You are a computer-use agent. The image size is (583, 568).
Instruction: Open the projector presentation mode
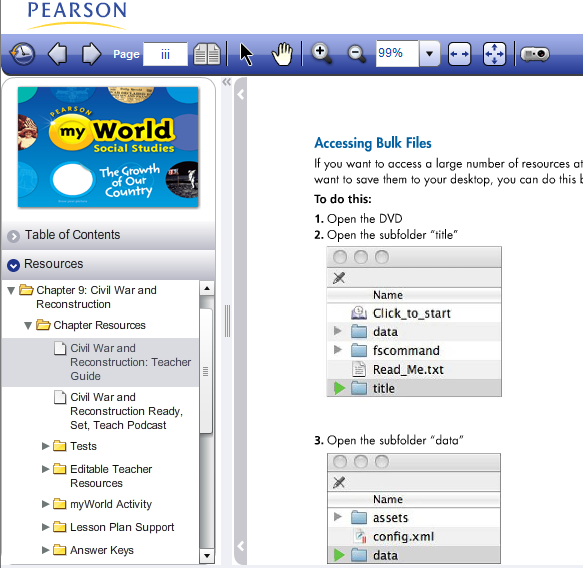535,54
